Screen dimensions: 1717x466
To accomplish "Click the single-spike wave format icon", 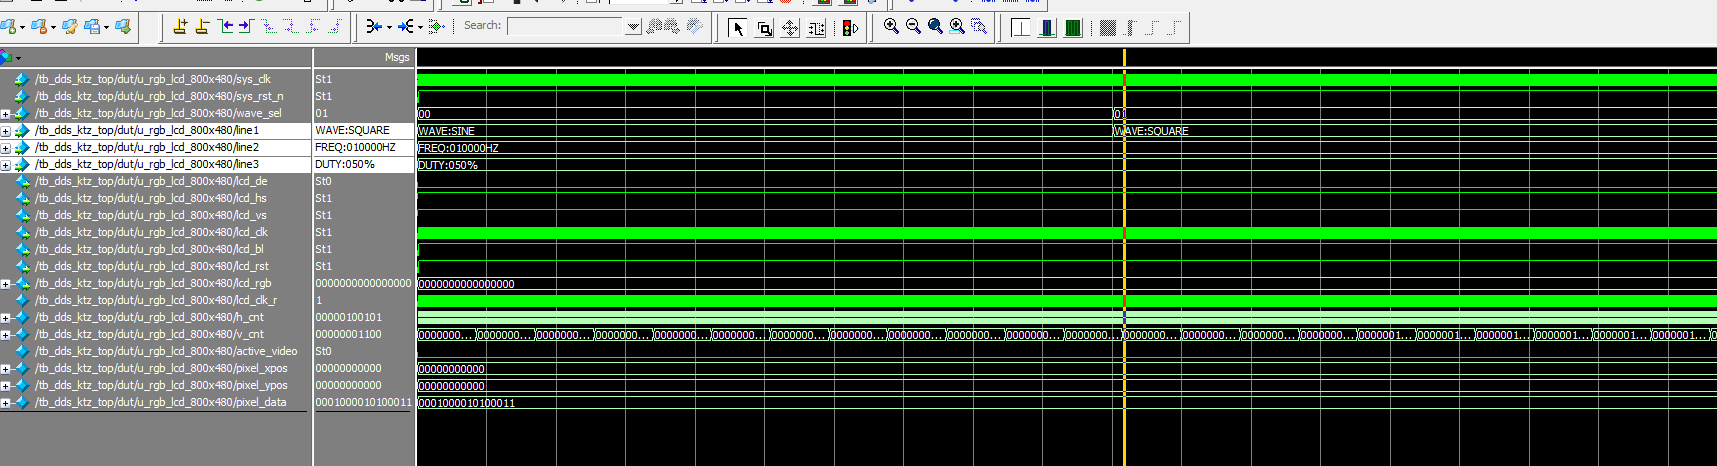I will 1021,28.
